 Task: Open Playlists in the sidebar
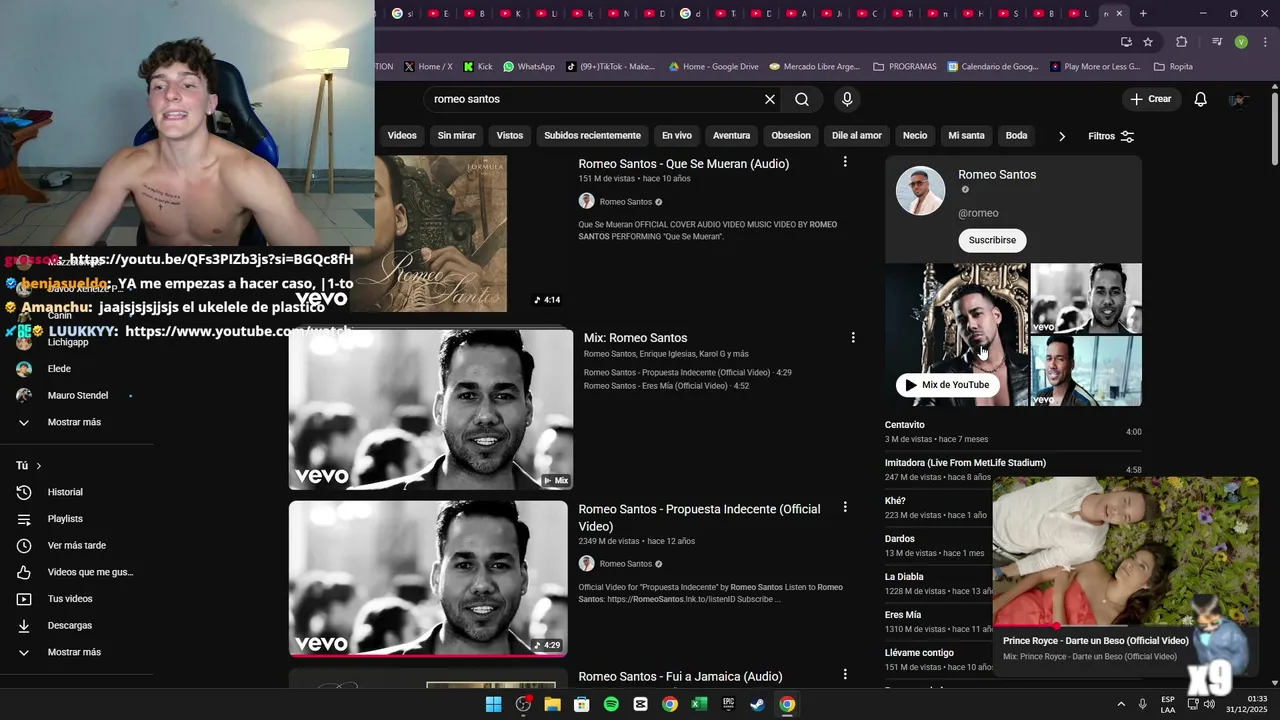[x=65, y=519]
